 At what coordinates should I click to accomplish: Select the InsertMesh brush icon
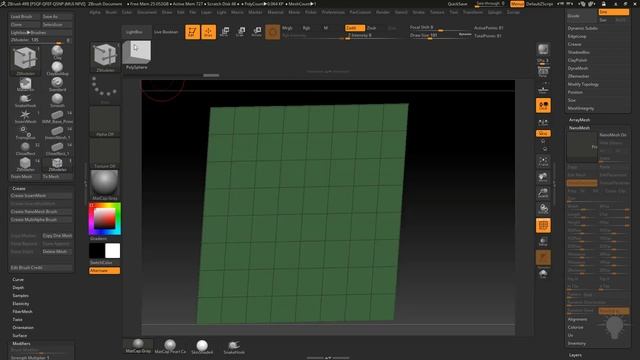tap(25, 116)
